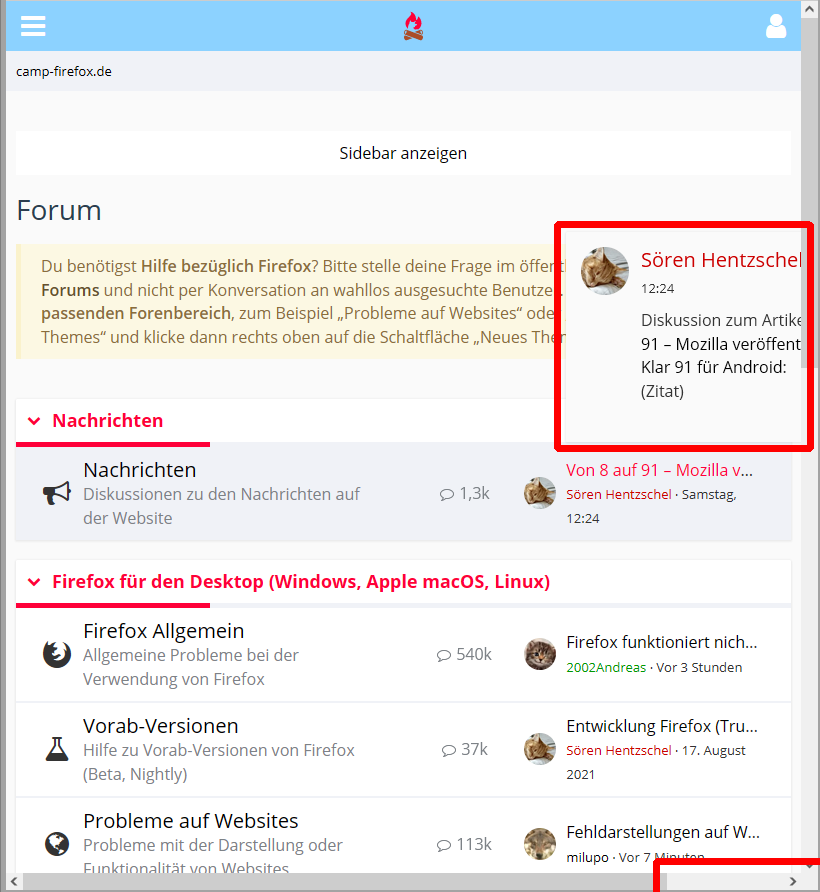Open the Firefox Allgemein forum

coord(163,631)
